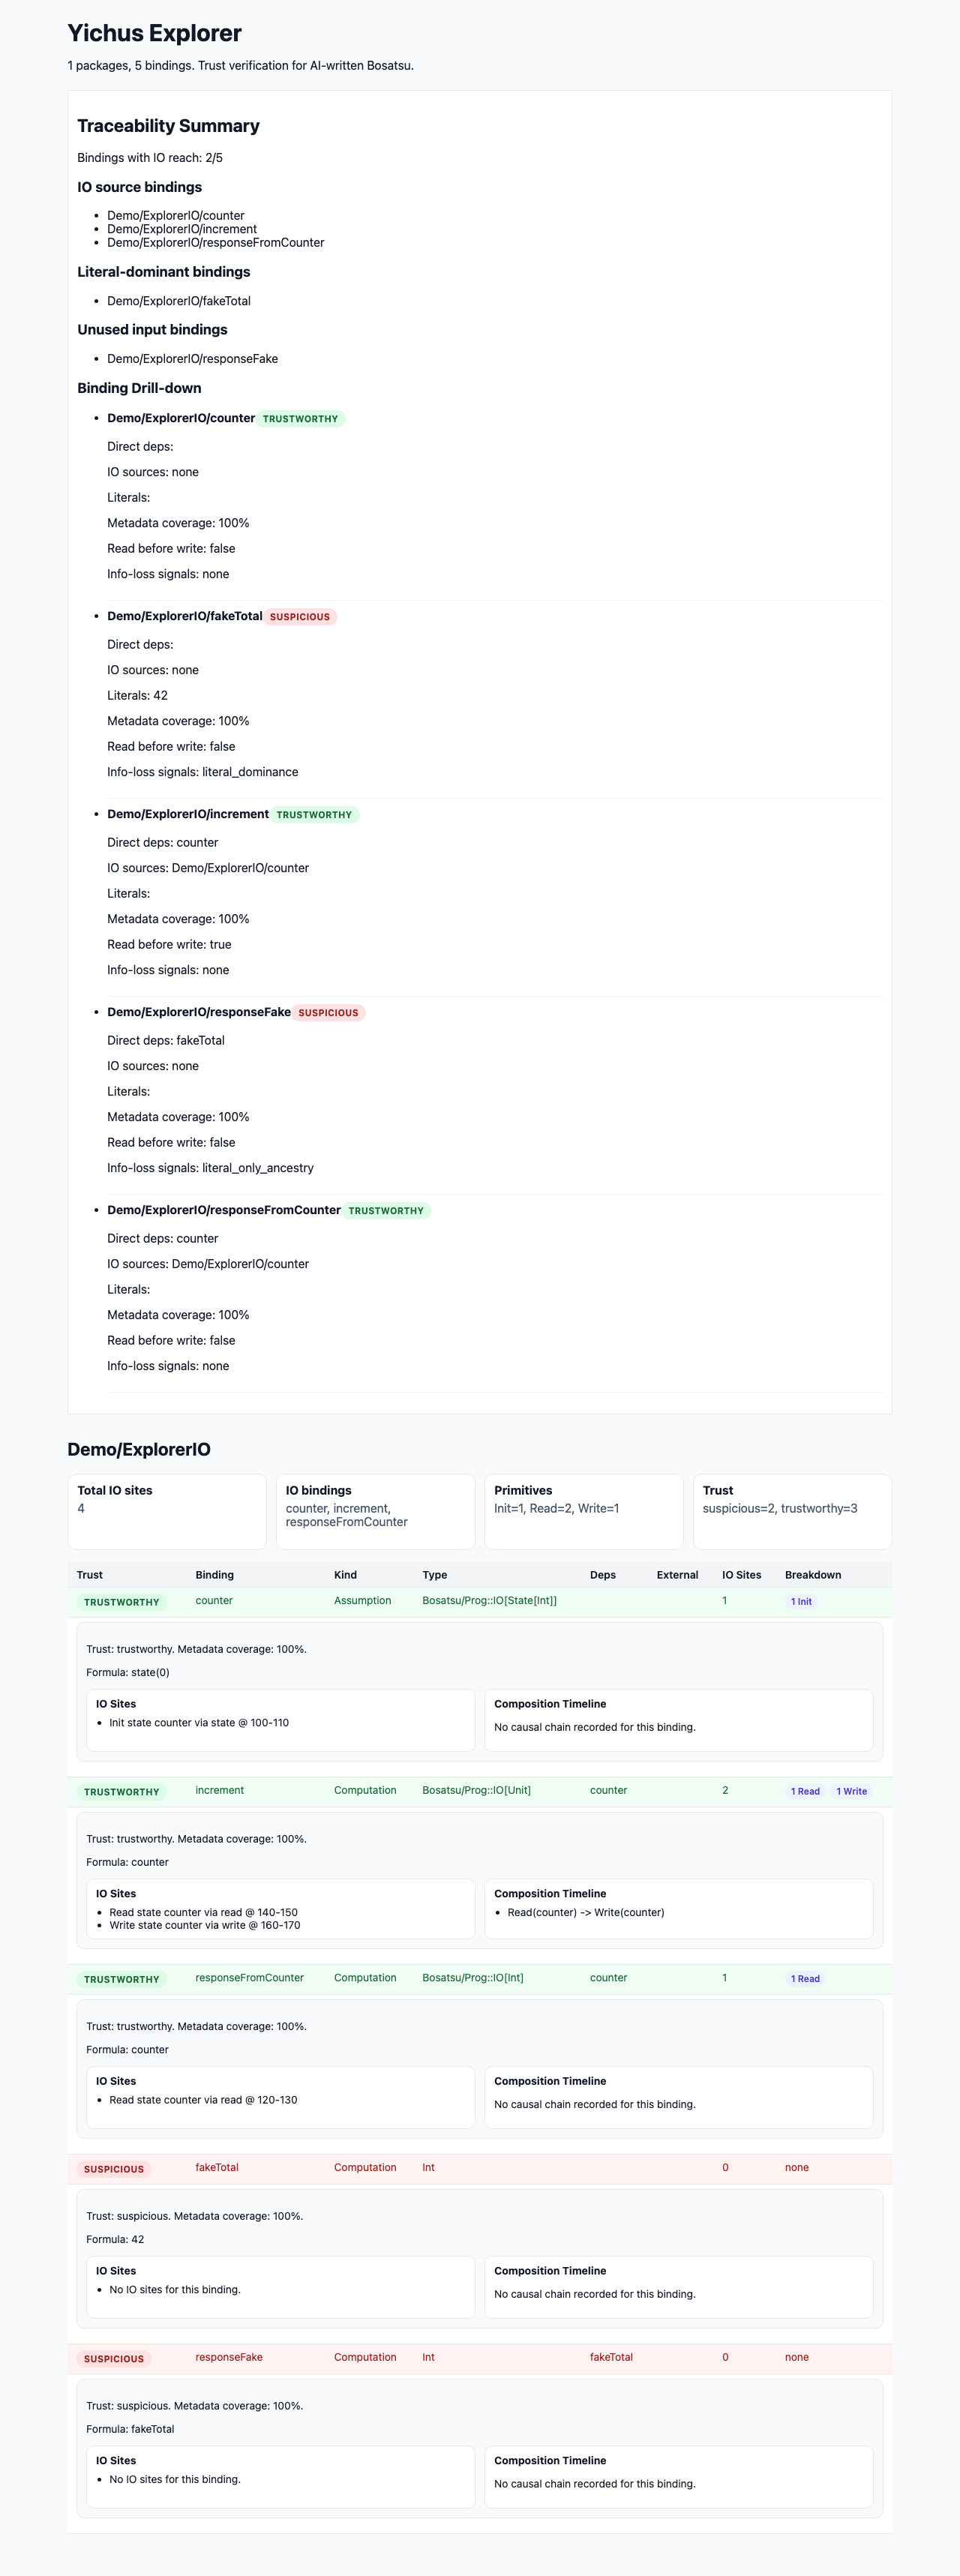This screenshot has height=2576, width=960.
Task: Select the TRUSTWORTHY badge near responseFromCounter drill-down
Action: [386, 1209]
